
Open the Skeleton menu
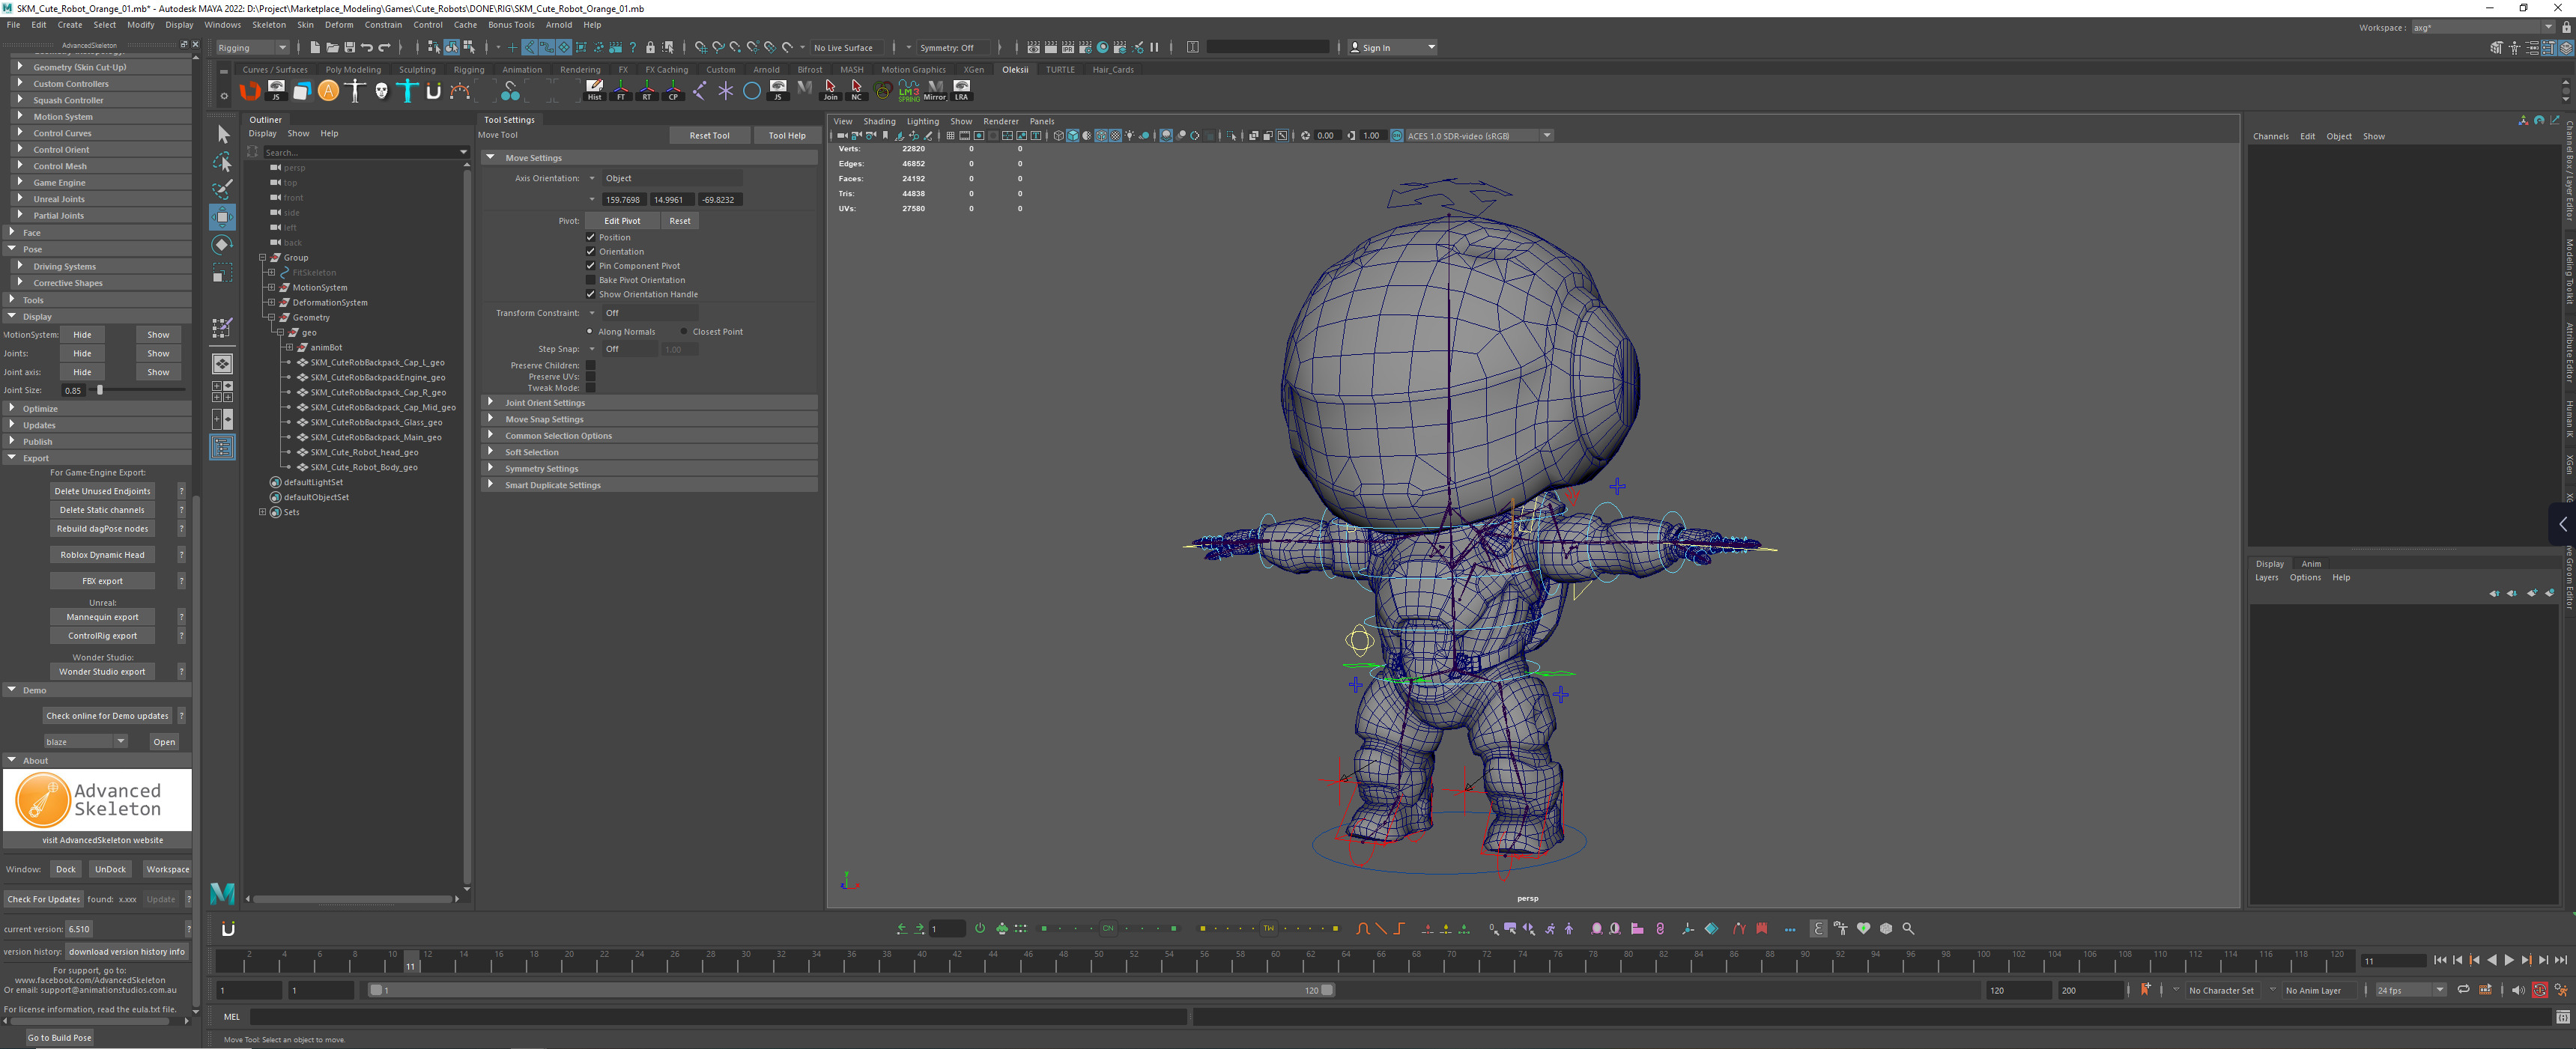[x=268, y=25]
